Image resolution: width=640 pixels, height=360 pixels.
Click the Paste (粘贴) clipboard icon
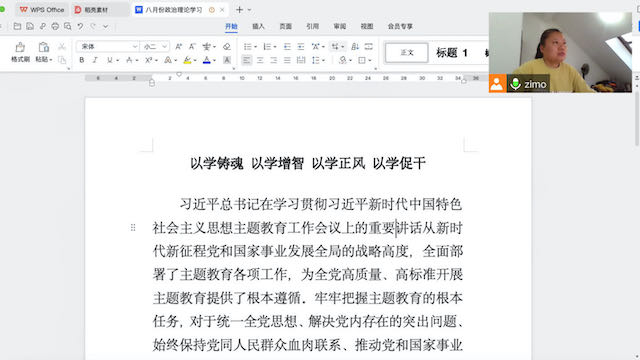click(43, 47)
